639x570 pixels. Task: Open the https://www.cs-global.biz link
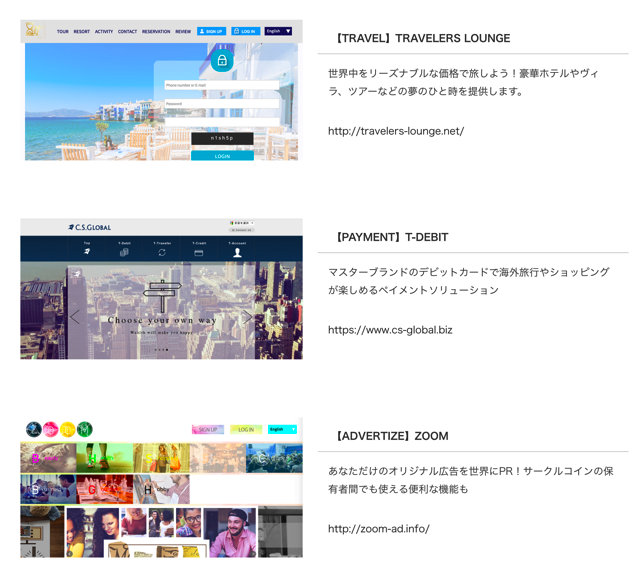[390, 330]
